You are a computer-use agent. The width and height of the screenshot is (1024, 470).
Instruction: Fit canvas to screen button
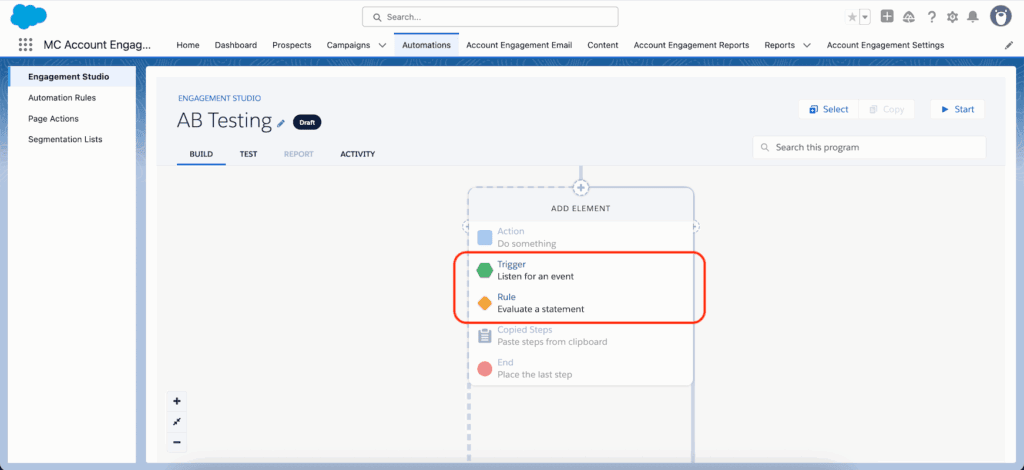point(176,422)
